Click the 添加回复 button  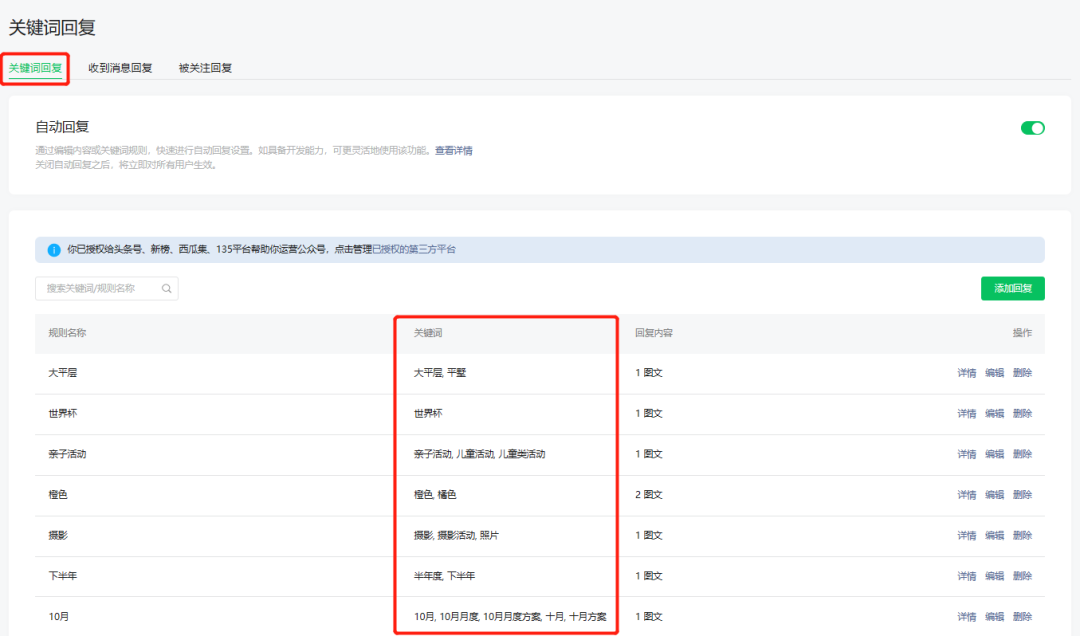click(1012, 289)
